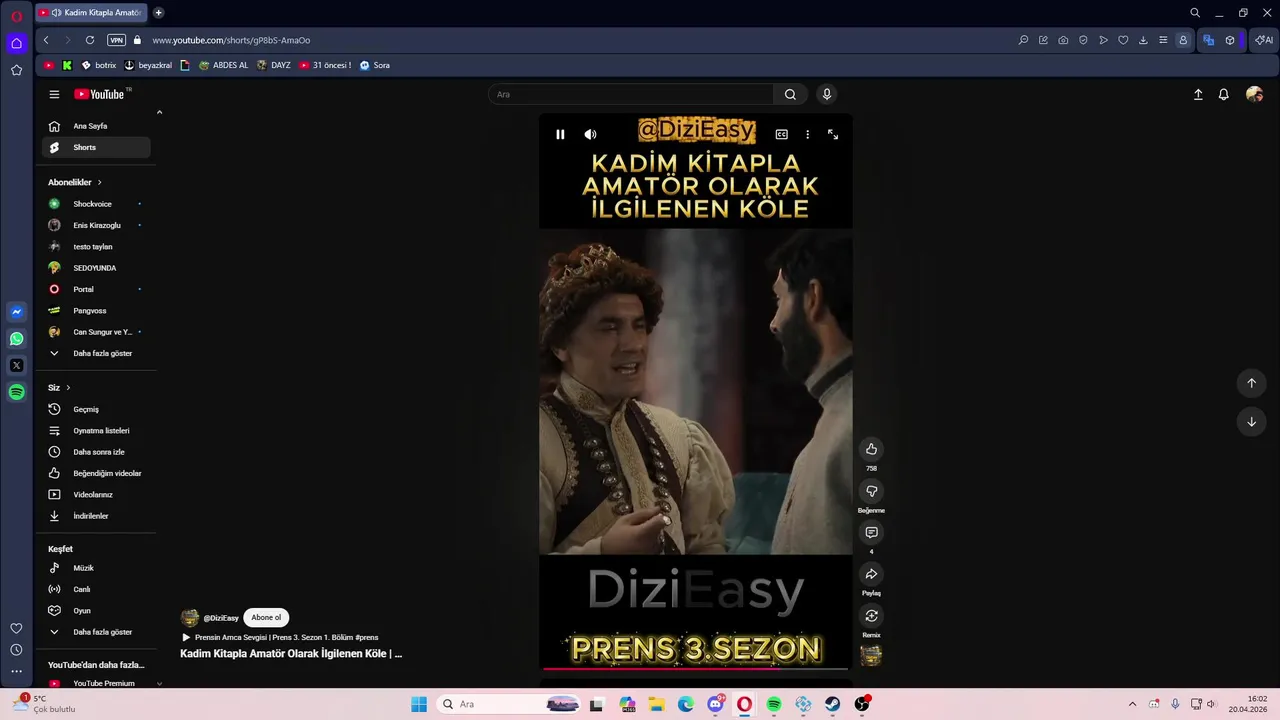Toggle captions on the Shorts player
The height and width of the screenshot is (720, 1280).
[781, 134]
